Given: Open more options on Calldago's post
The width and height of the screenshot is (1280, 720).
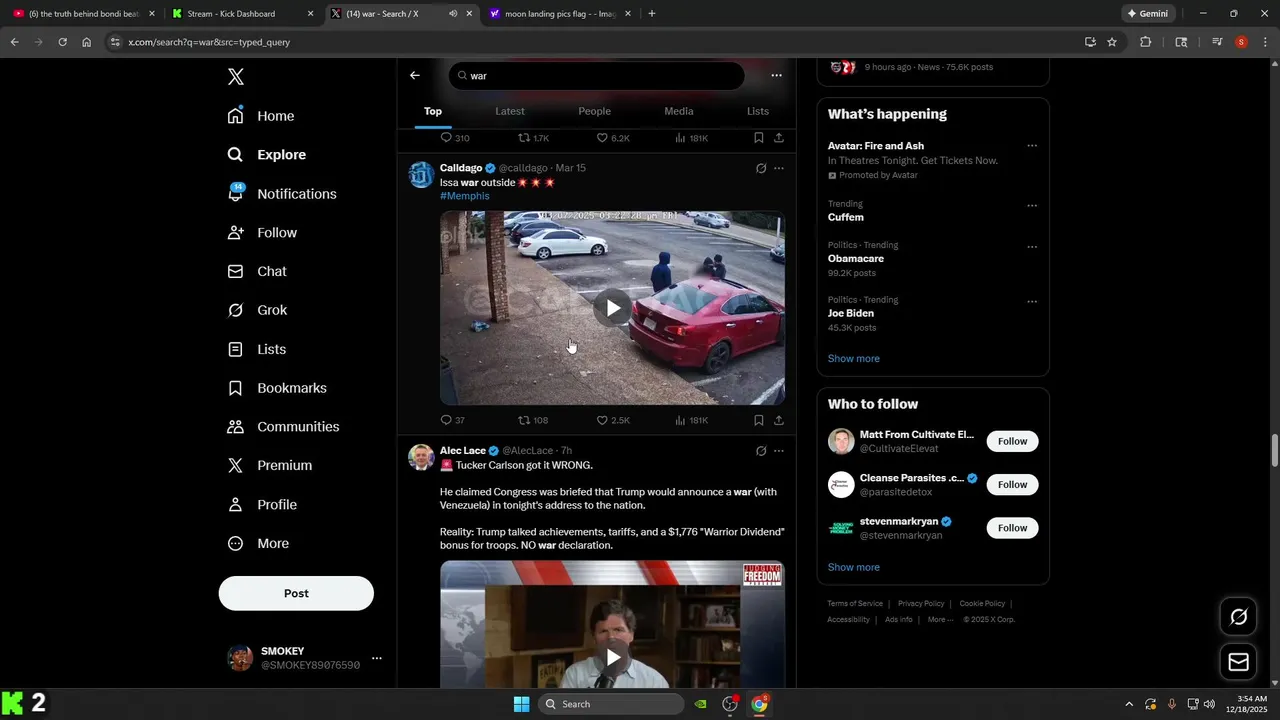Looking at the screenshot, I should [779, 168].
